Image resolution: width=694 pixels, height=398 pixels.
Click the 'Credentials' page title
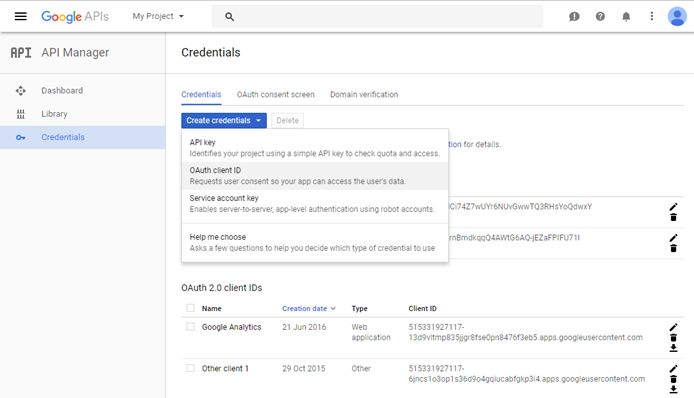(x=211, y=52)
